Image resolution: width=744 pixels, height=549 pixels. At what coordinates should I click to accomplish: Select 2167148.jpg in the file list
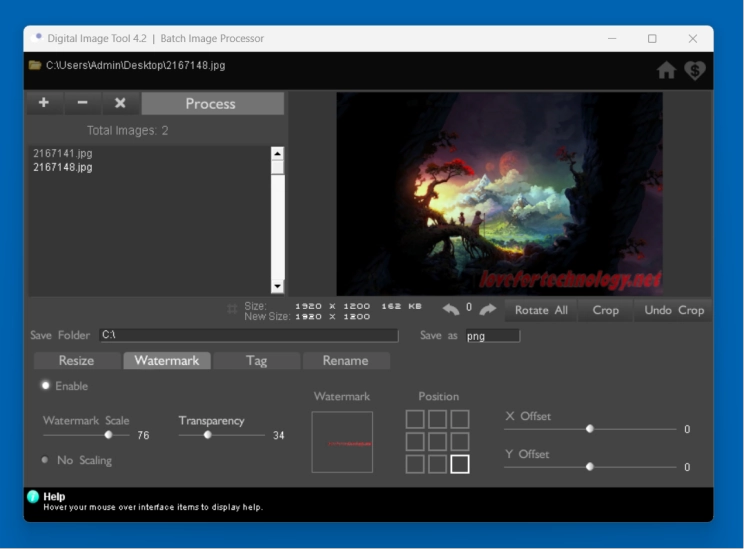63,167
